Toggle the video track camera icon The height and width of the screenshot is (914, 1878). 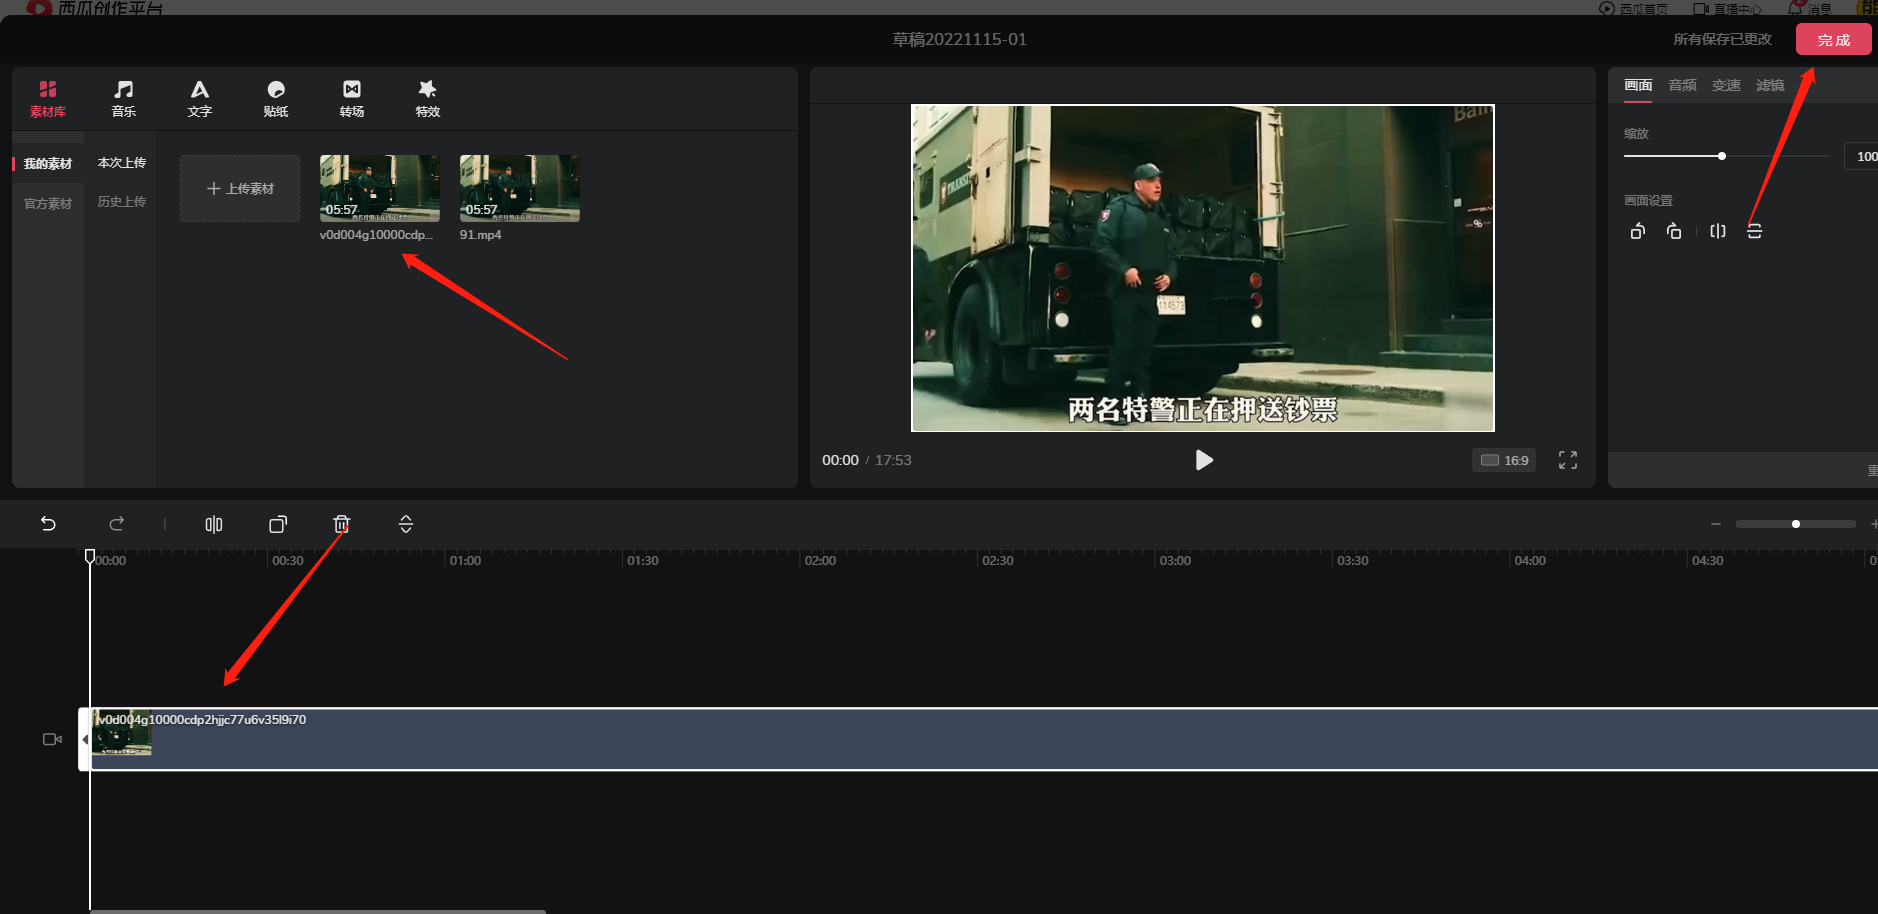tap(52, 739)
